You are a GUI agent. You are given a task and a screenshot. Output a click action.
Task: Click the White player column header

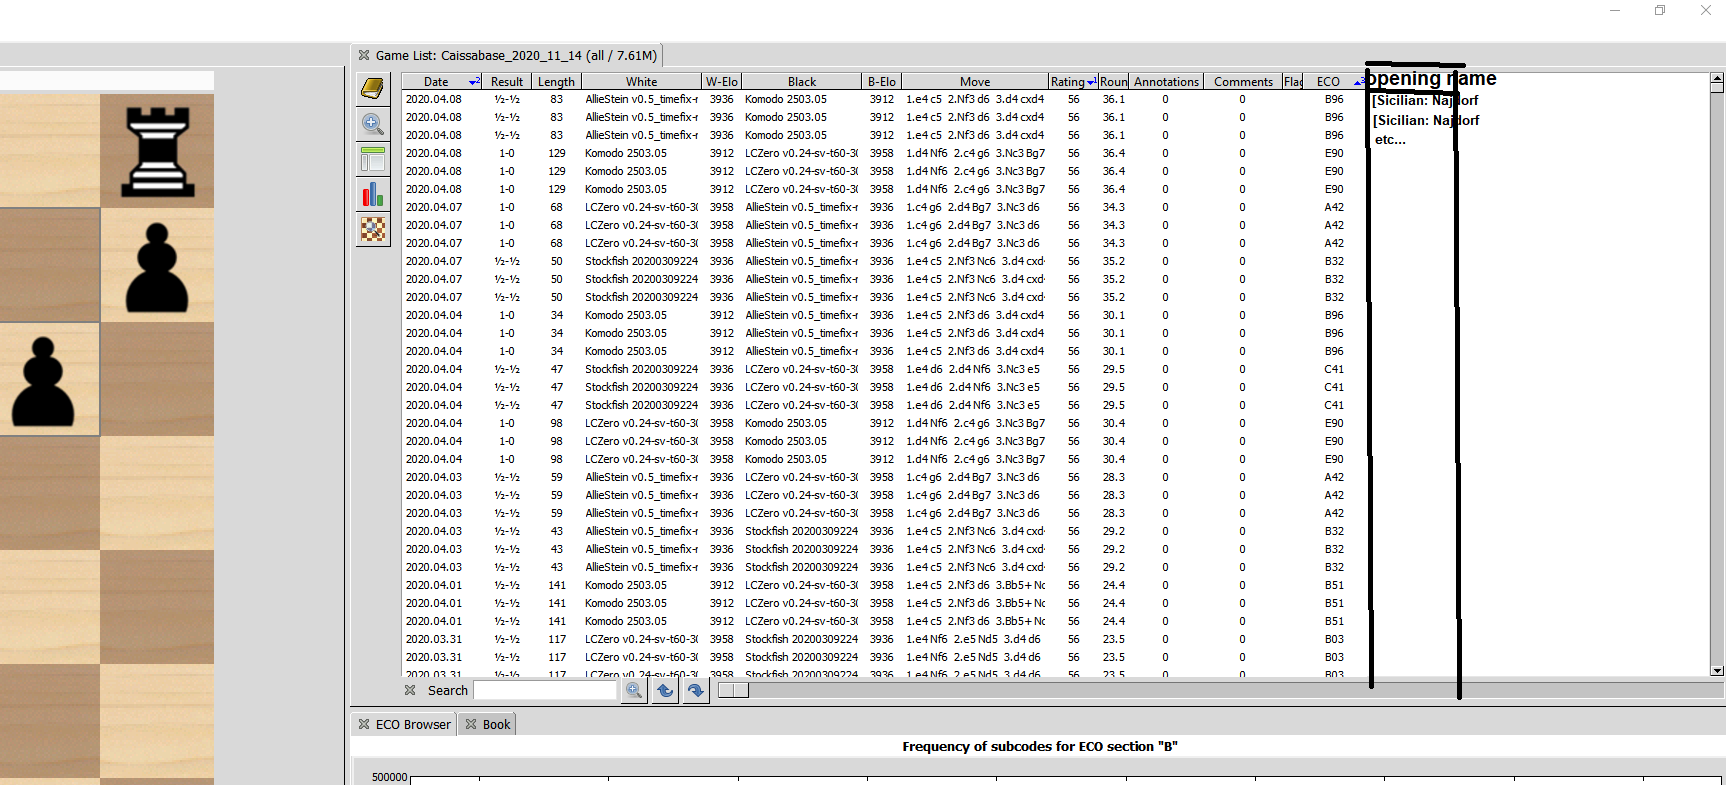641,82
